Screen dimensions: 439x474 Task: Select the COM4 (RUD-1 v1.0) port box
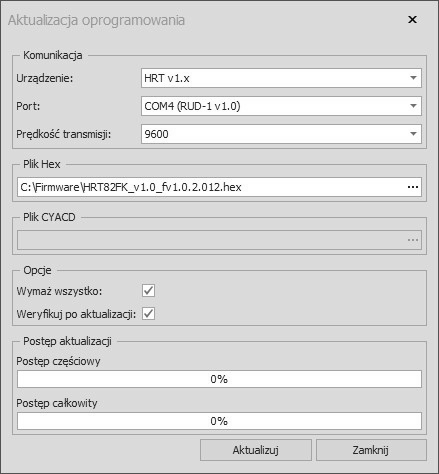point(281,106)
